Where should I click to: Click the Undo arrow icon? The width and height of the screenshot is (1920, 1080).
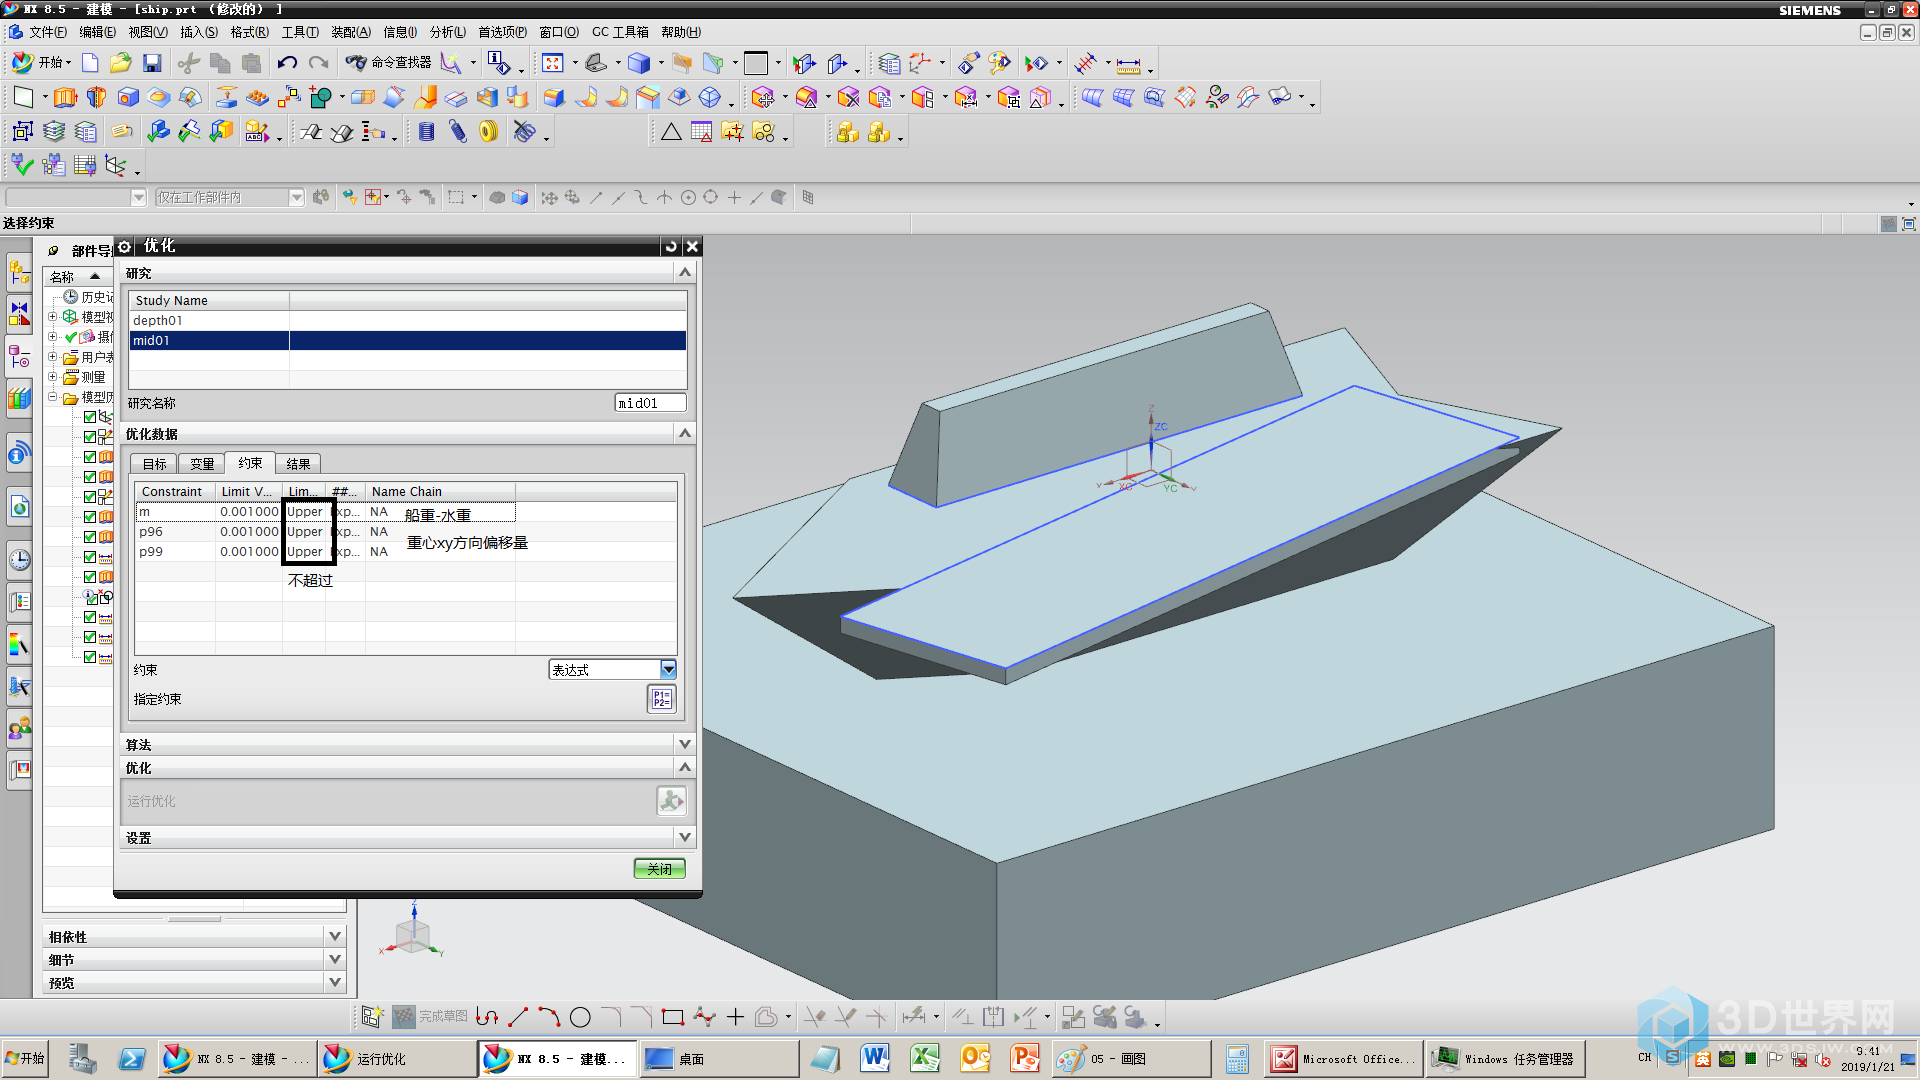(287, 63)
